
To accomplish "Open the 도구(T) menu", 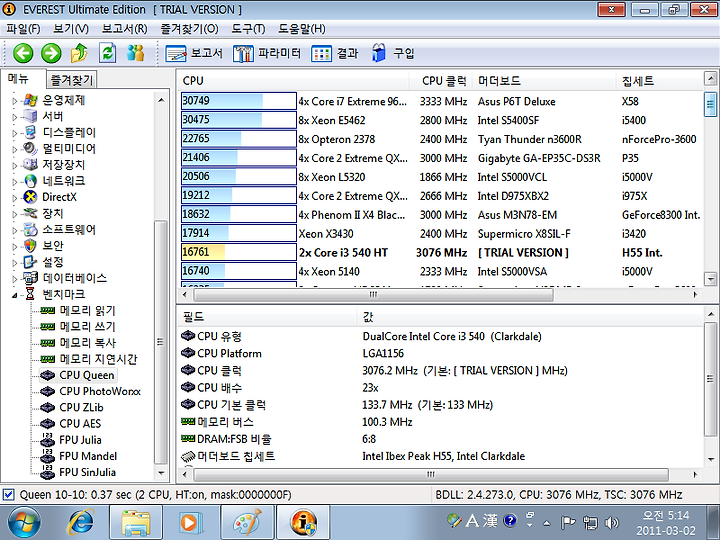I will (248, 29).
